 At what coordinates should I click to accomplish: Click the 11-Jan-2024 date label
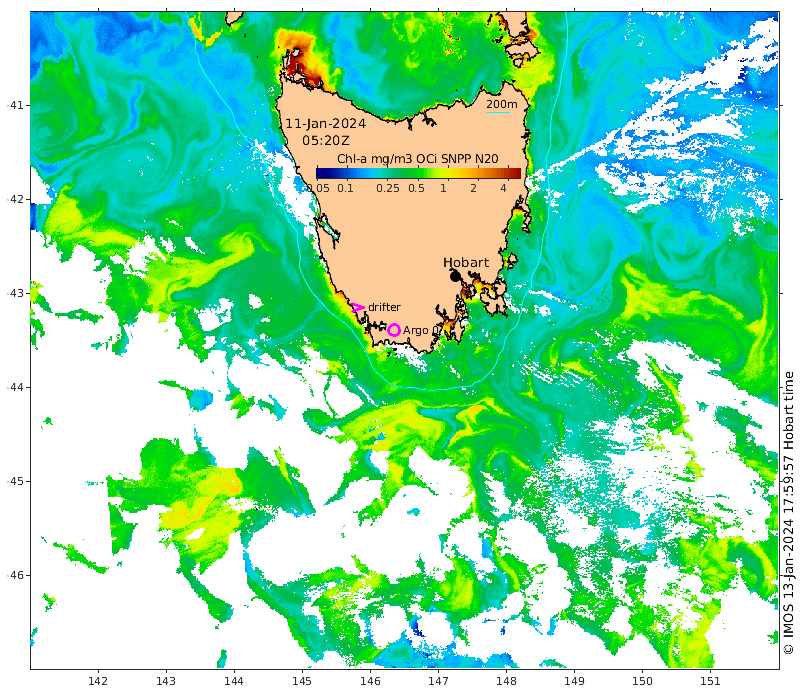point(326,124)
